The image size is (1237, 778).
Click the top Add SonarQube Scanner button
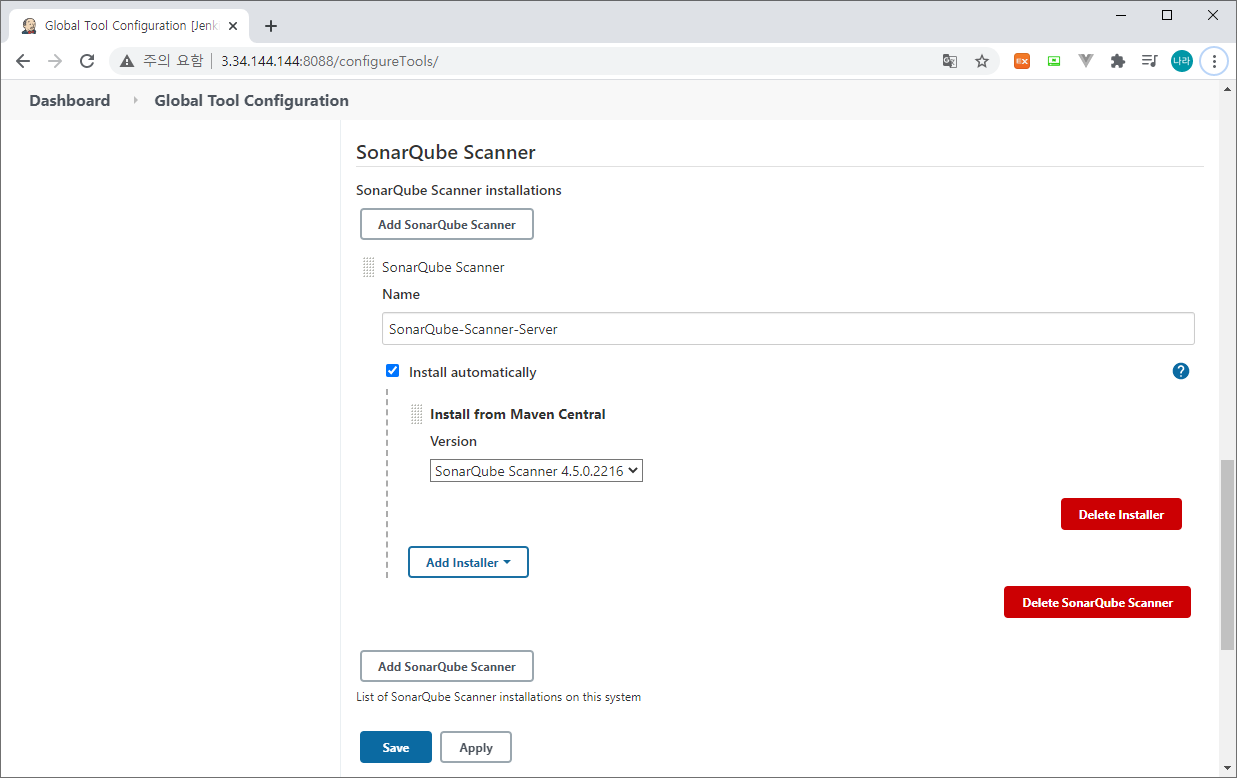(x=447, y=224)
